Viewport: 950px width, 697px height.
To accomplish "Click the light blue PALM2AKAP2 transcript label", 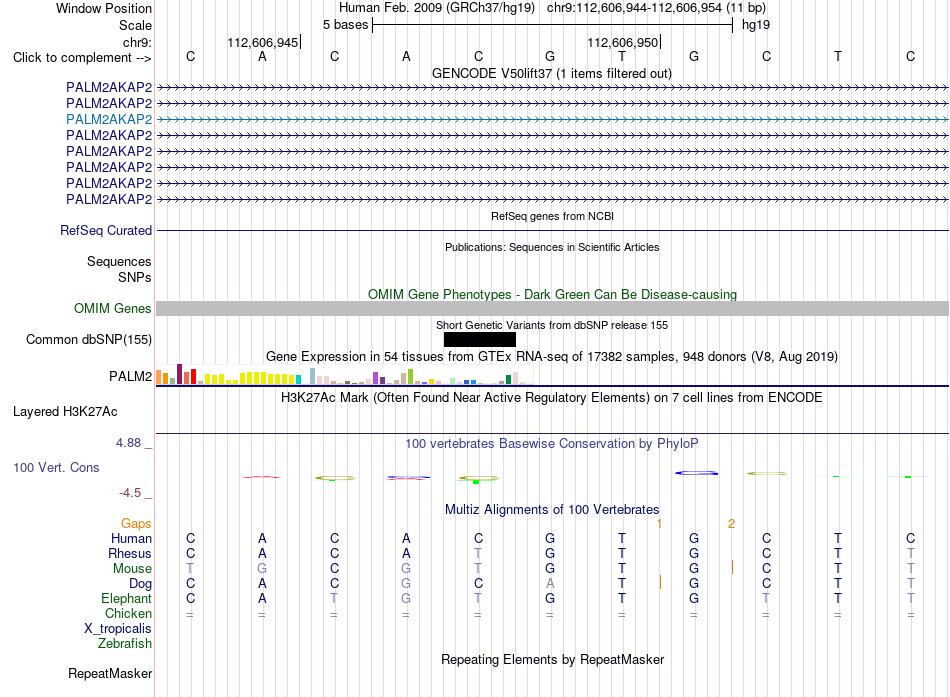I will (109, 119).
